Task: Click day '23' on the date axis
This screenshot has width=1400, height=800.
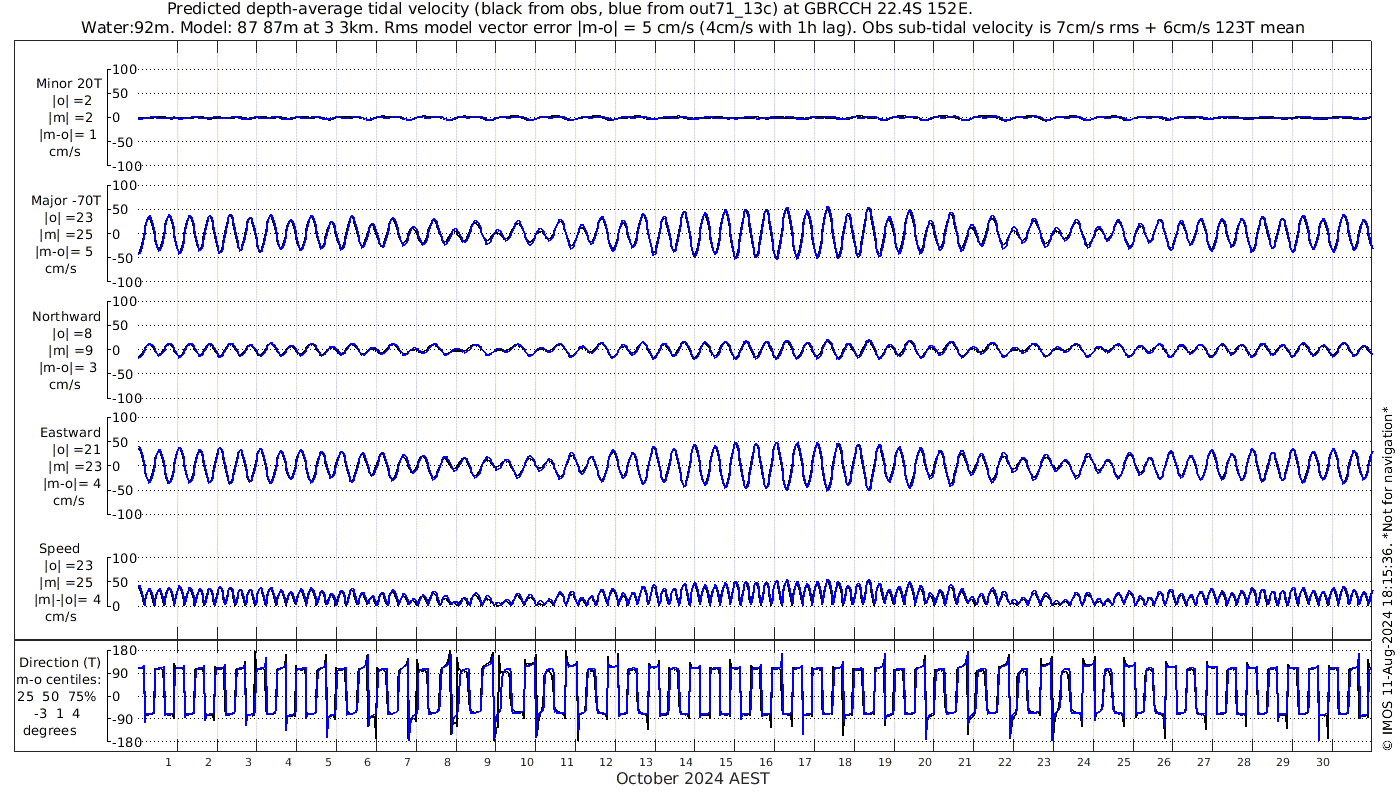Action: point(1044,762)
